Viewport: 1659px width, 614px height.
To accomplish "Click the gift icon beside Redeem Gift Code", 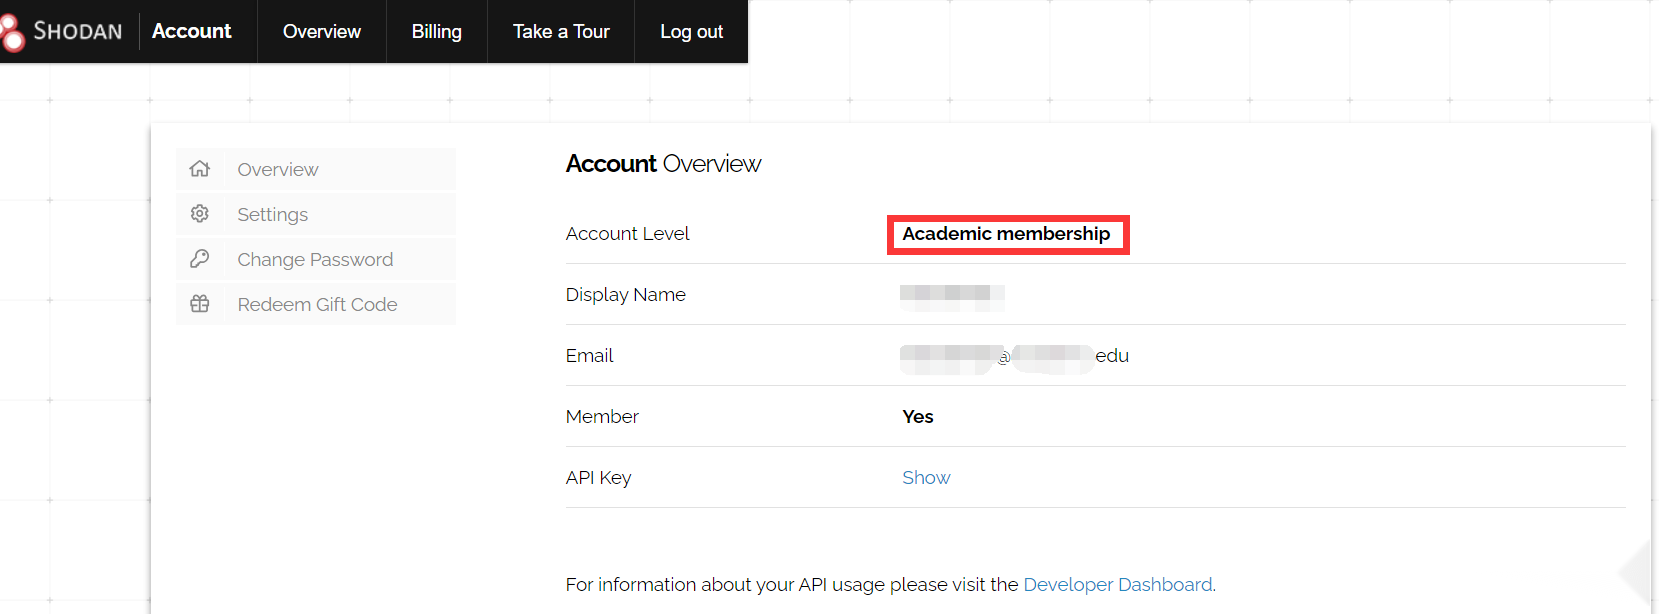I will pyautogui.click(x=200, y=304).
